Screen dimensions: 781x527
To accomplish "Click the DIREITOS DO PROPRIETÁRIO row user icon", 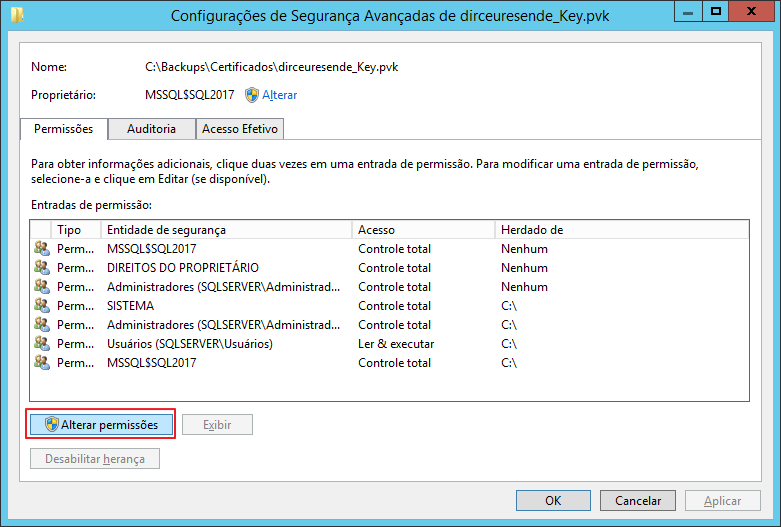I will coord(41,267).
